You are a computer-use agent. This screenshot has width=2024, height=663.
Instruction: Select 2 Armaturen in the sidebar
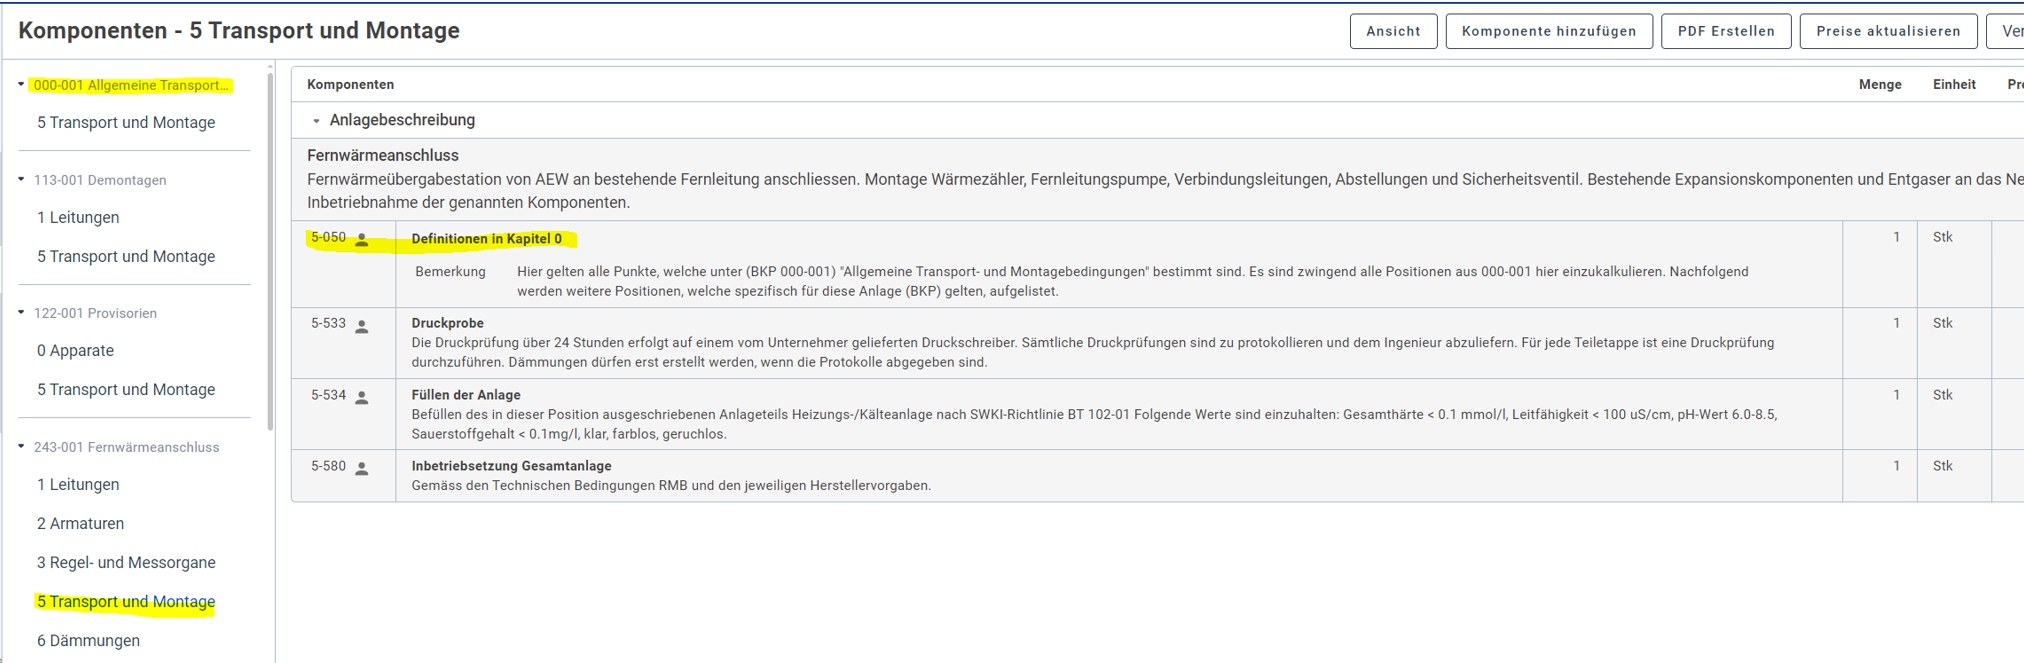click(80, 523)
